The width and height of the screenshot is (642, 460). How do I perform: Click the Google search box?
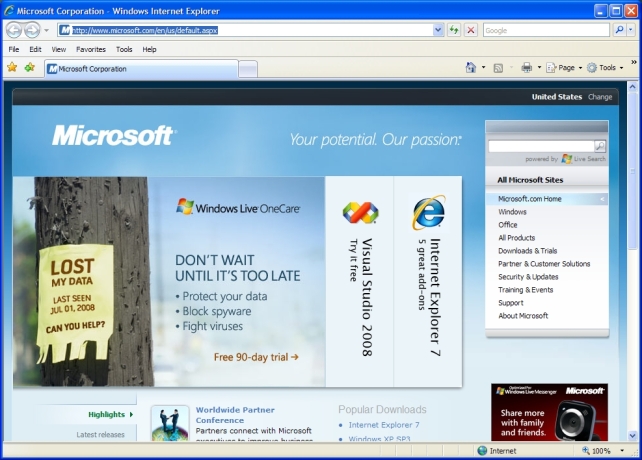(546, 30)
